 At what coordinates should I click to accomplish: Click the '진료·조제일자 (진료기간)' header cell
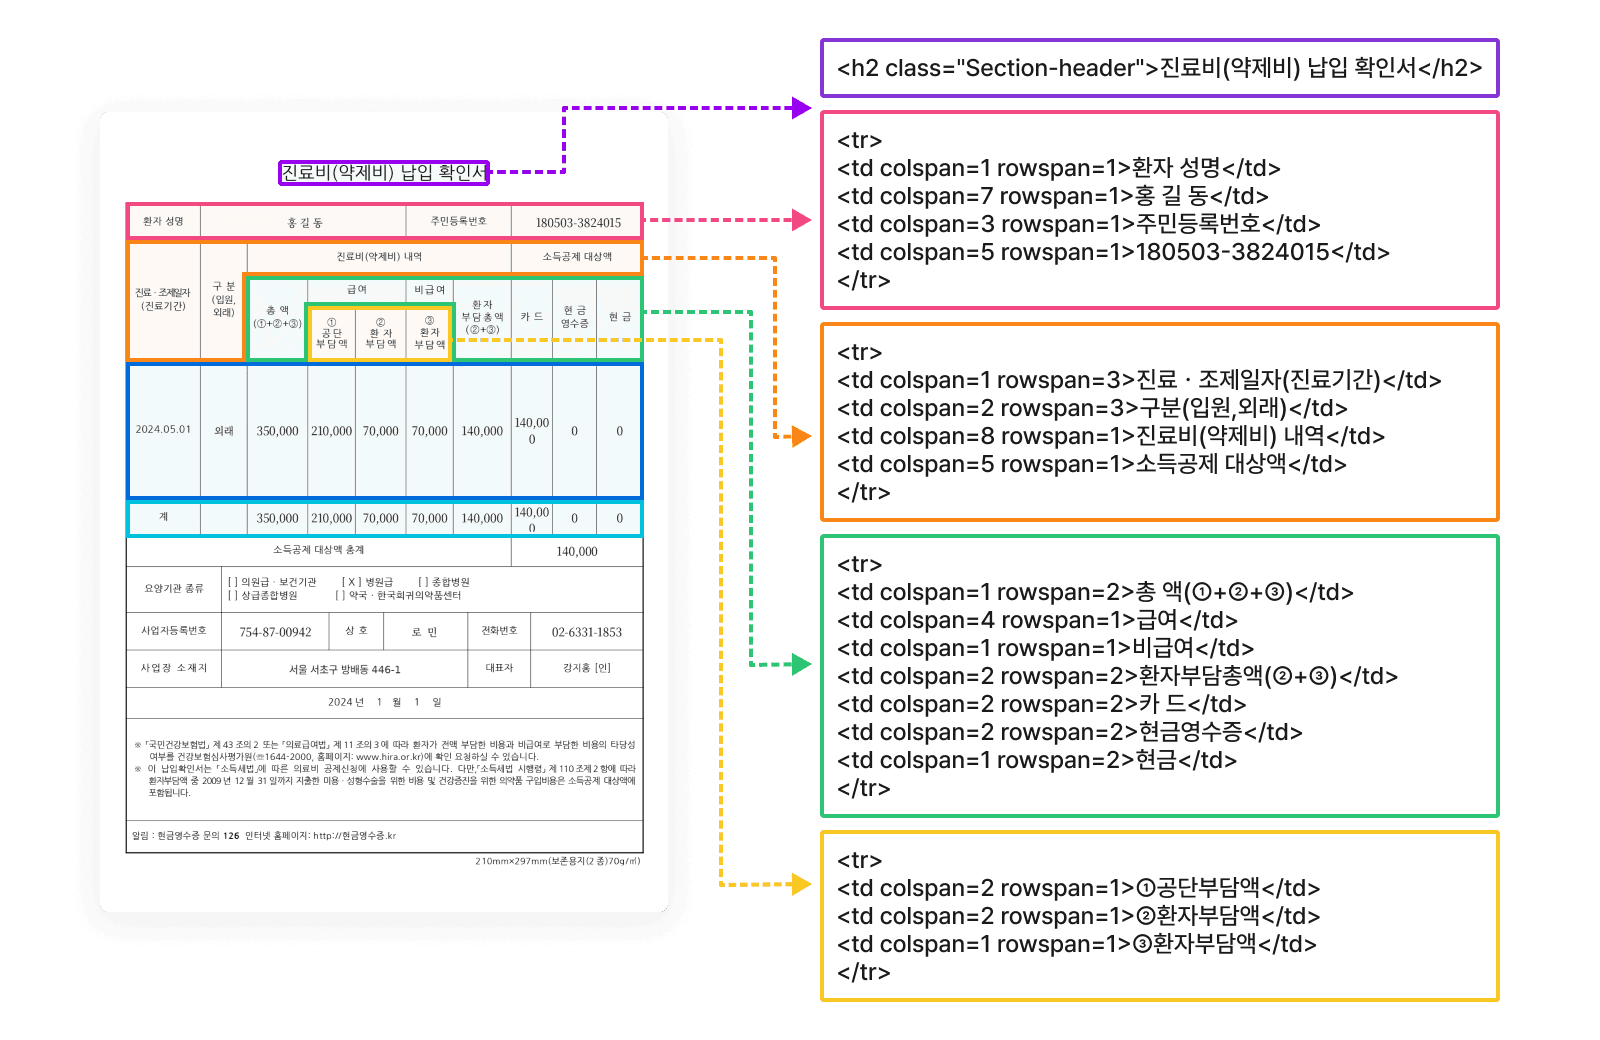tap(163, 299)
